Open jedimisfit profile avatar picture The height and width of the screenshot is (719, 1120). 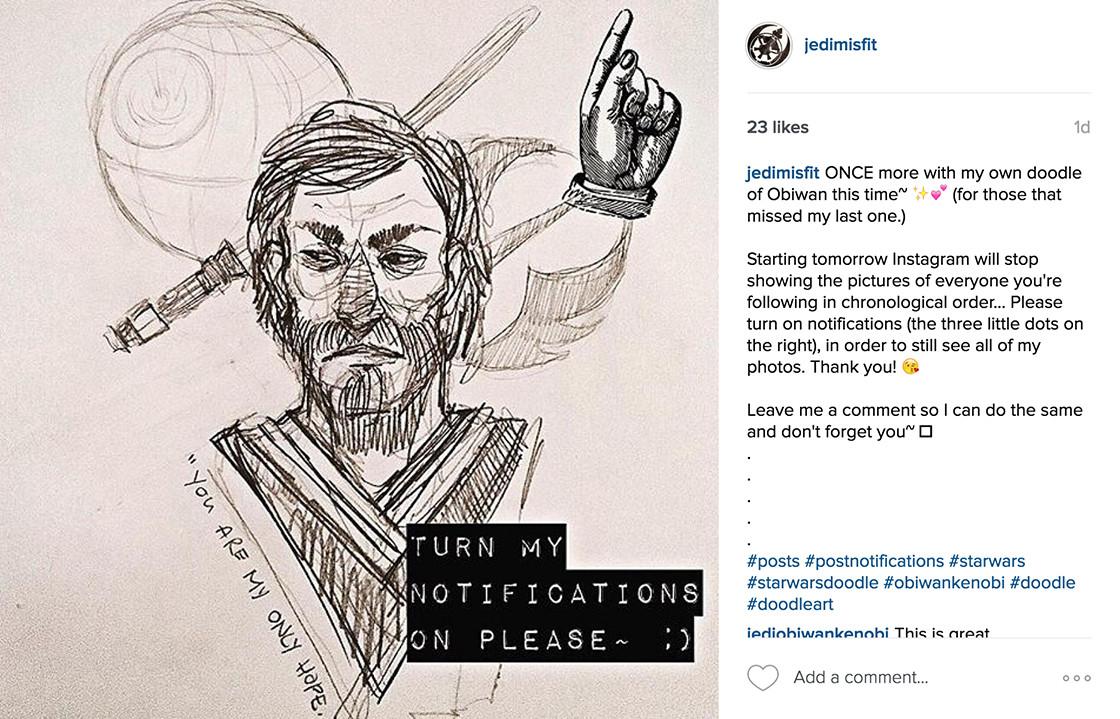point(769,45)
